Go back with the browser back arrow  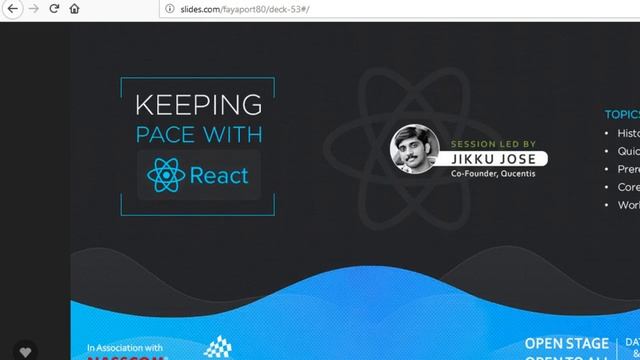(x=13, y=9)
